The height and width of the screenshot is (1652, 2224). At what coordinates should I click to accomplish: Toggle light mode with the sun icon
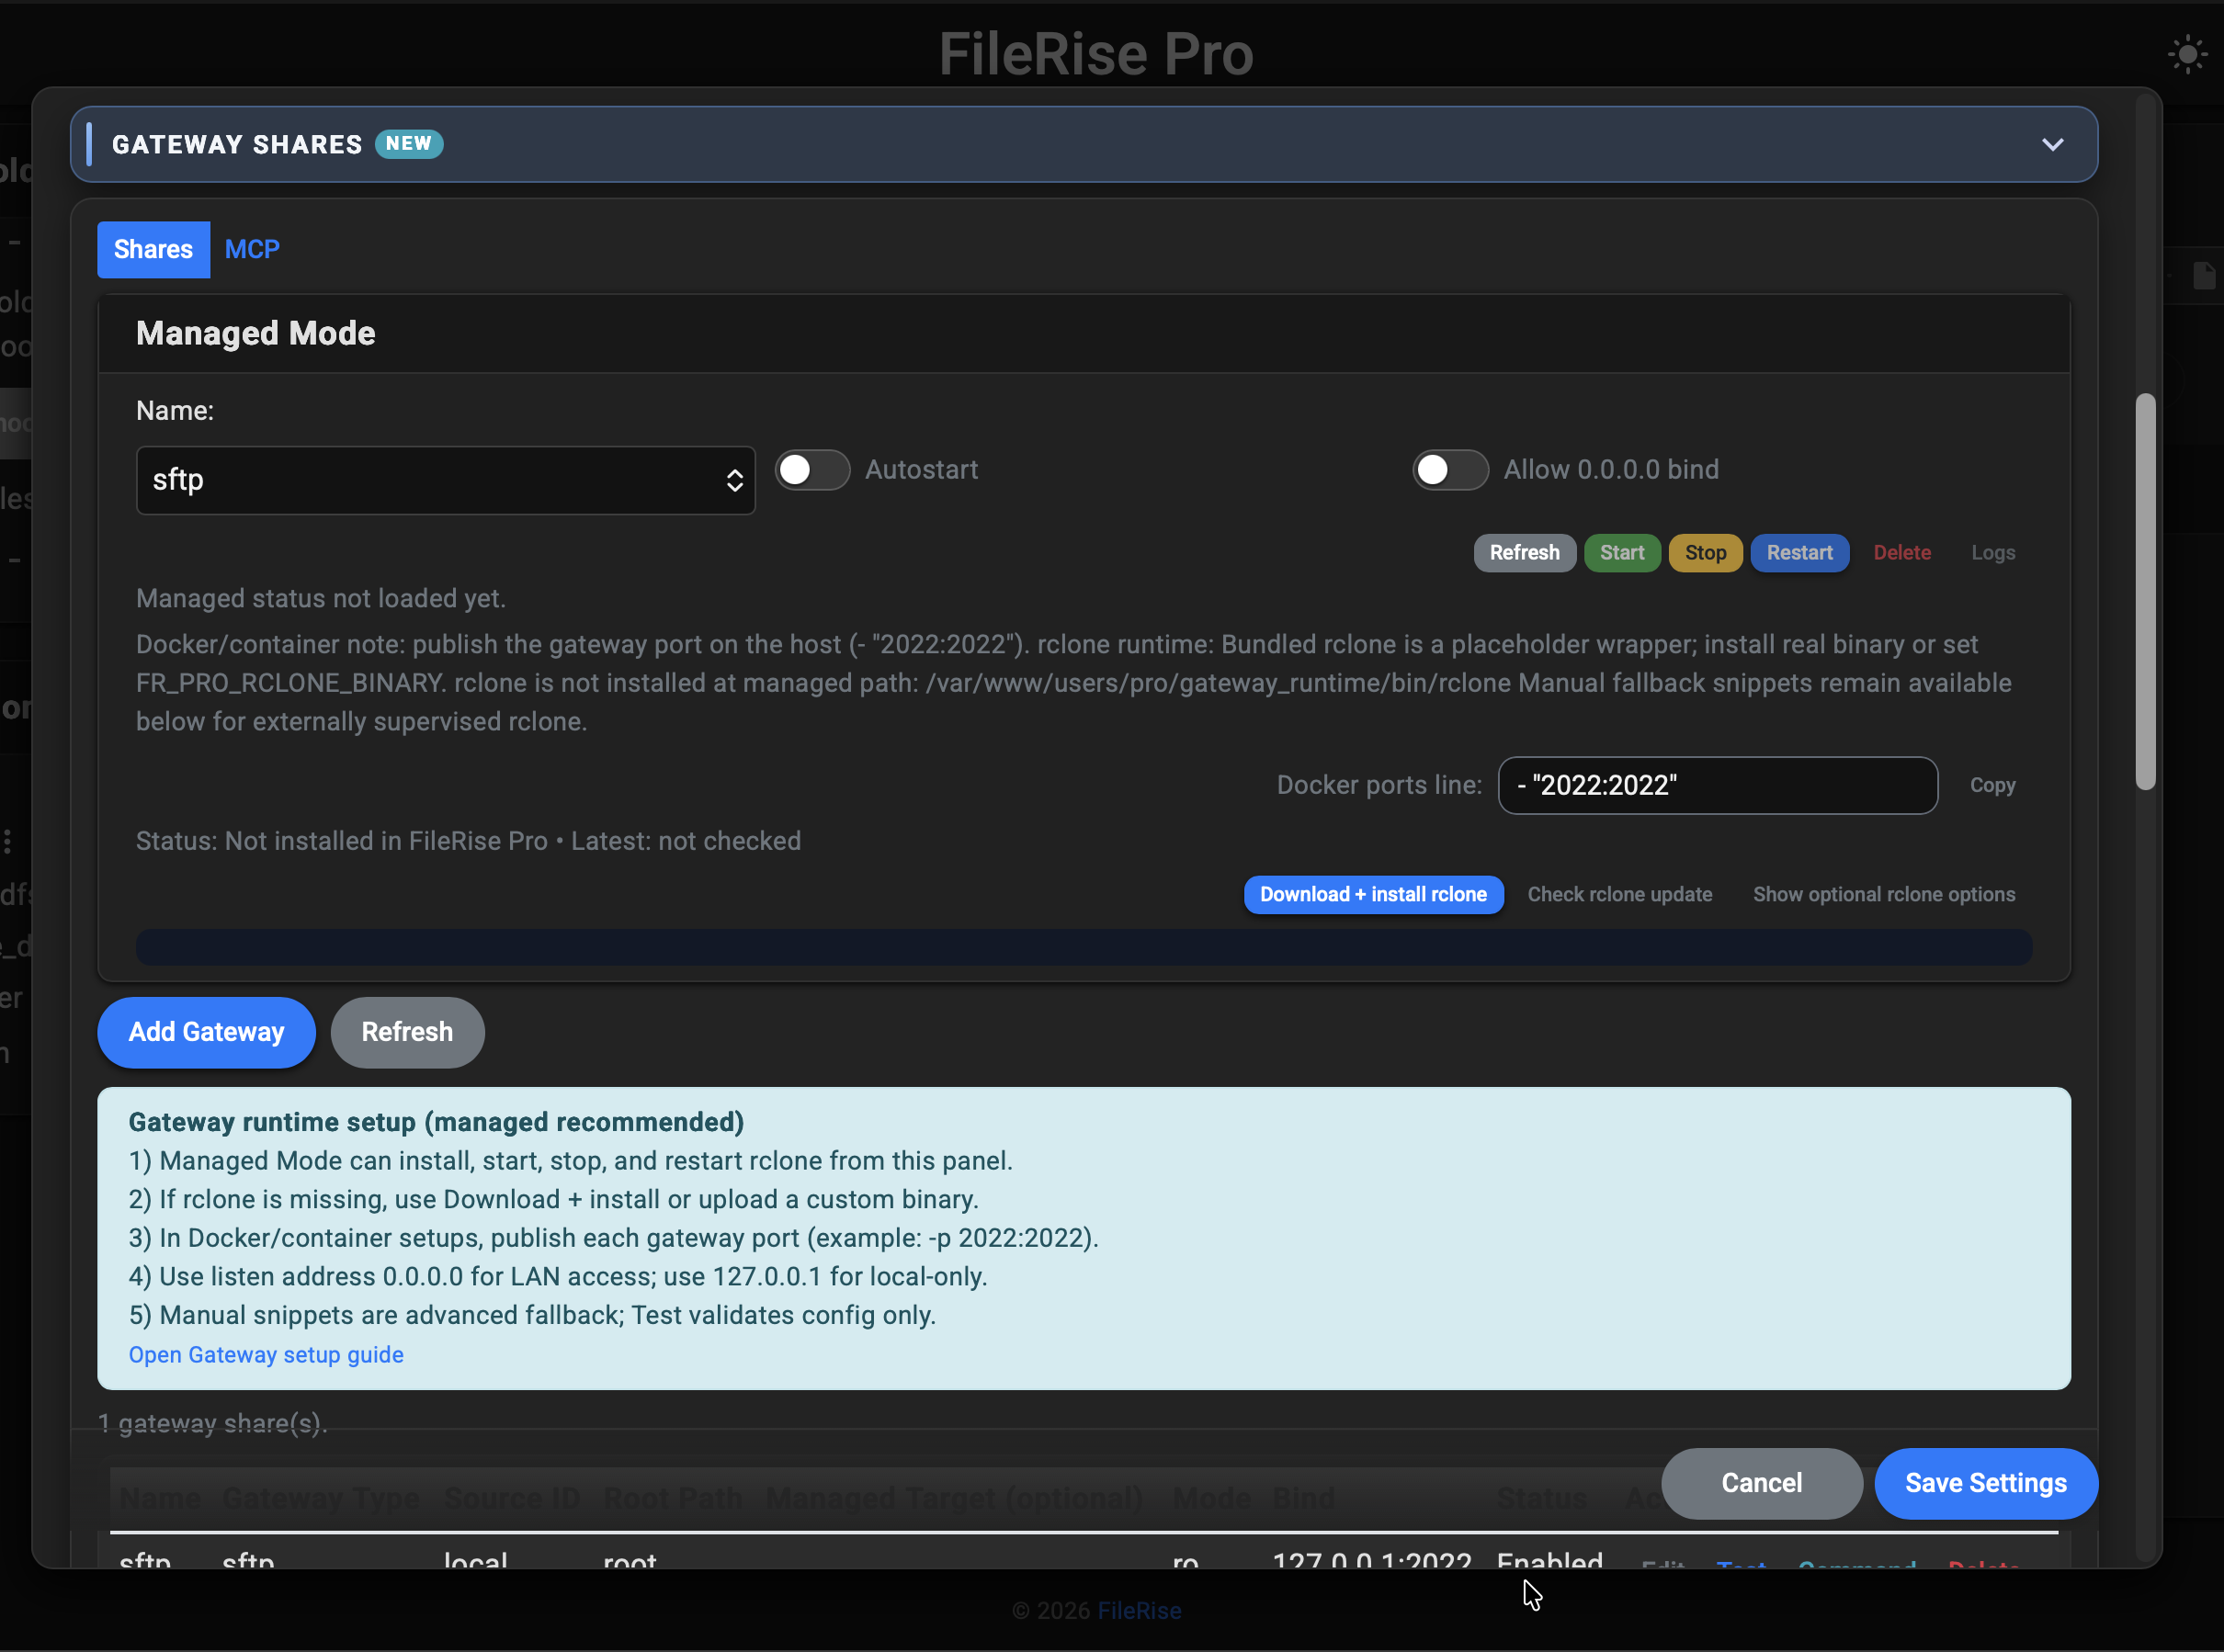tap(2188, 54)
